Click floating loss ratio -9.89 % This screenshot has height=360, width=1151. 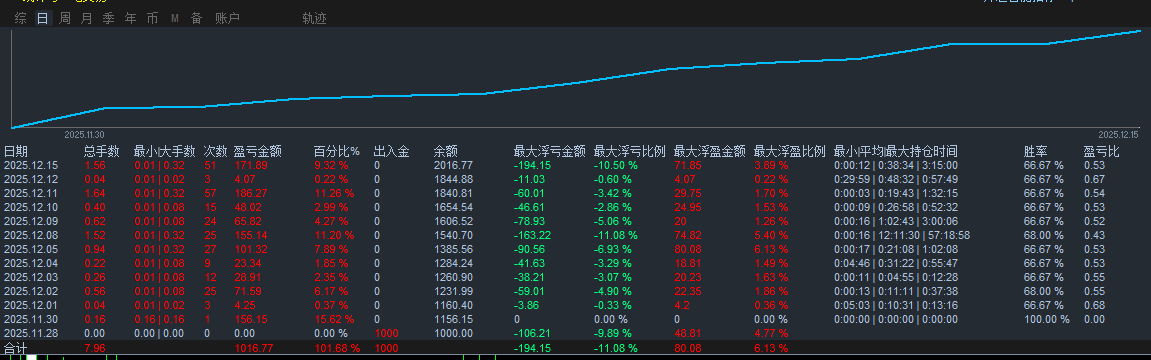614,333
